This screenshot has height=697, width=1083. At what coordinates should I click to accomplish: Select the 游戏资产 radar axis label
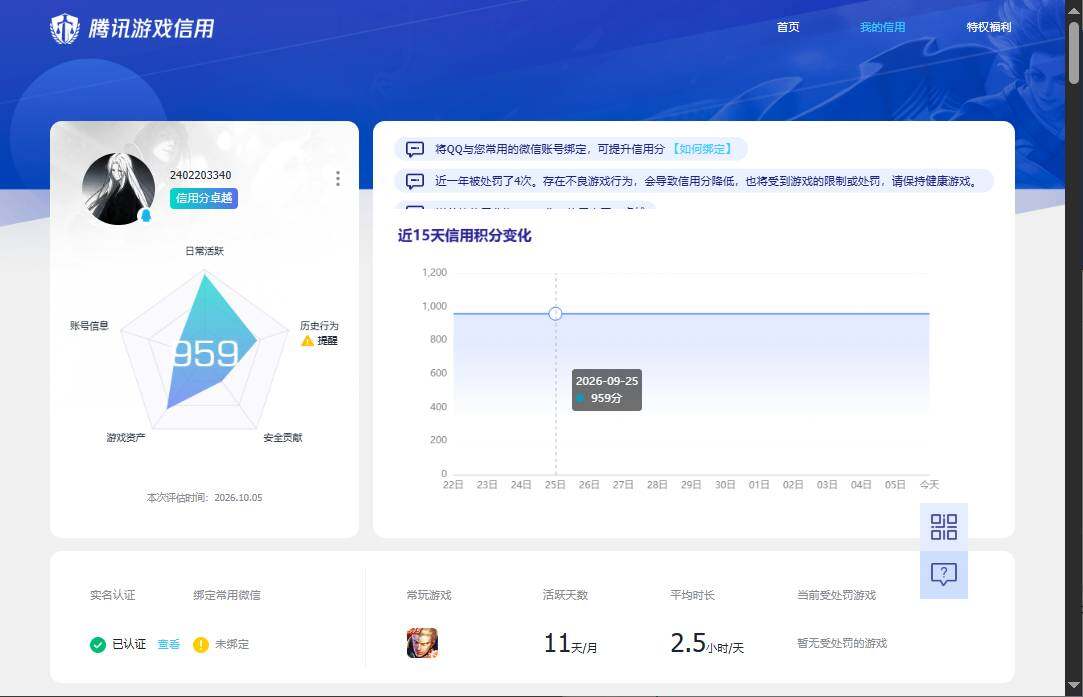coord(126,437)
